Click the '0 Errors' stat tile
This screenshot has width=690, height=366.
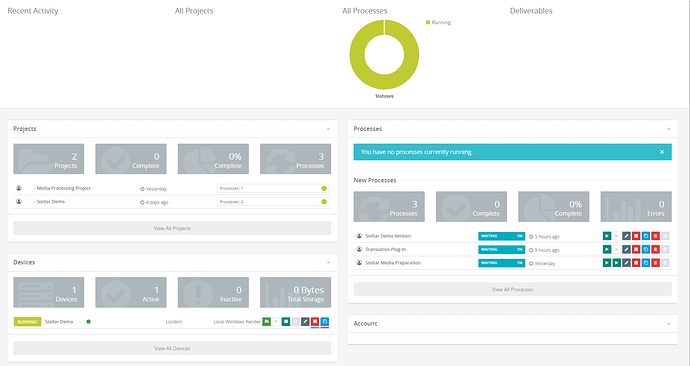point(636,206)
